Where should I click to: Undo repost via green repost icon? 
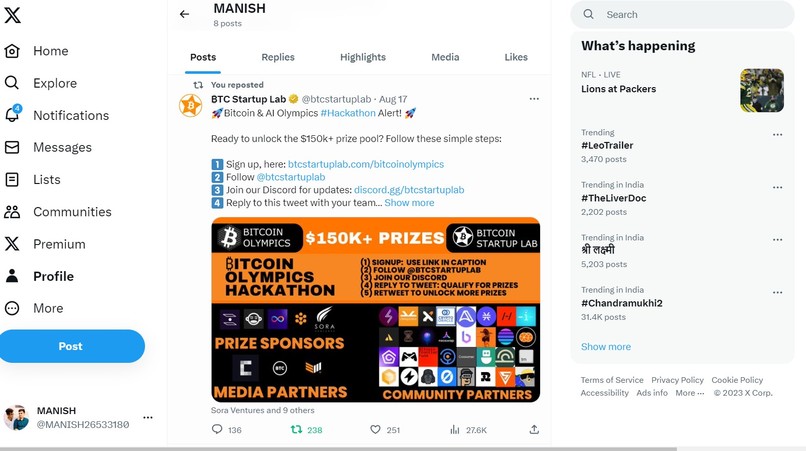click(296, 429)
